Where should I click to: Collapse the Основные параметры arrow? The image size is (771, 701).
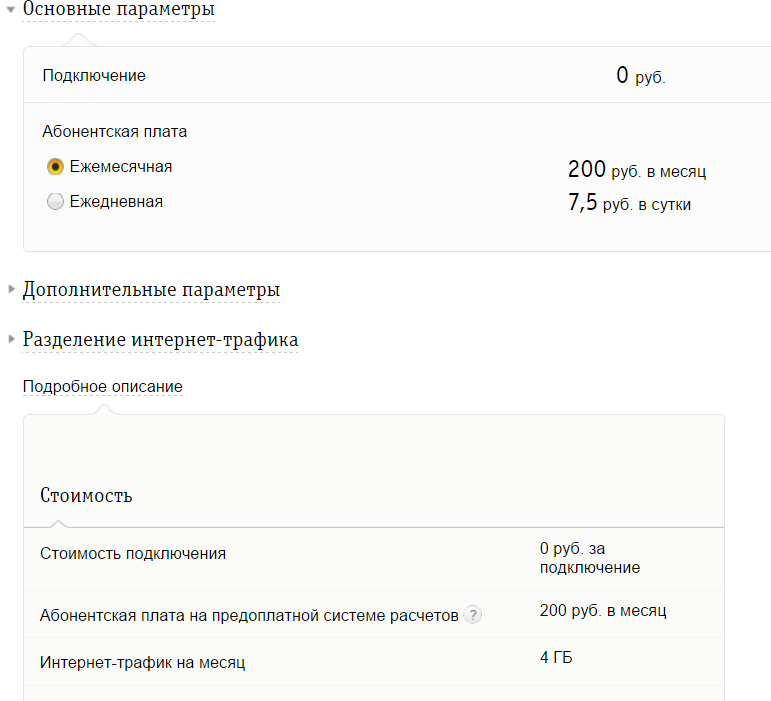[11, 9]
